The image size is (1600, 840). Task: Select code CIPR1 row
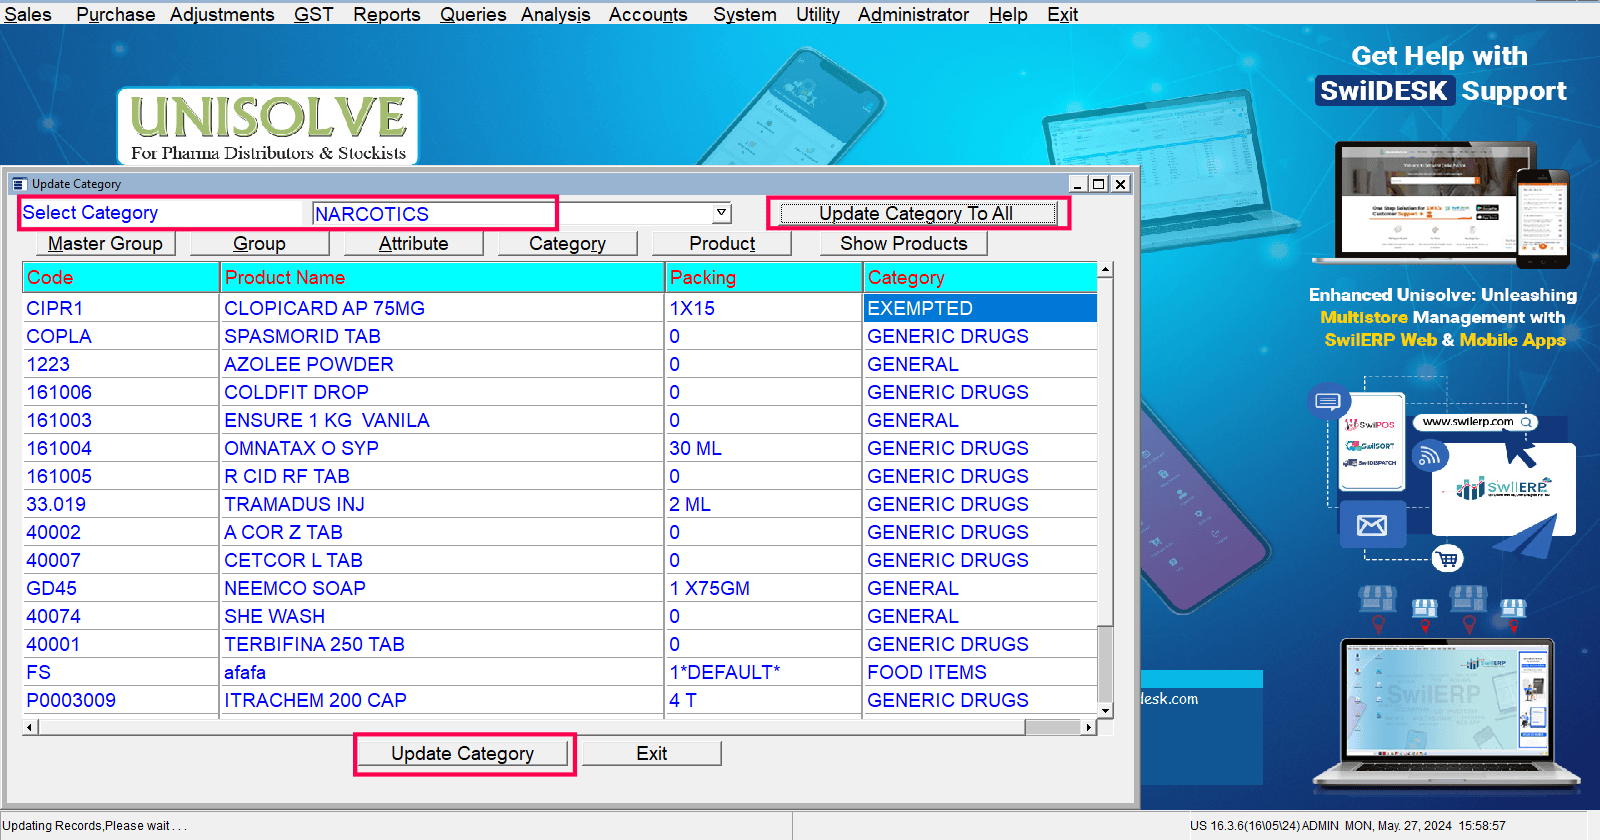[x=121, y=308]
